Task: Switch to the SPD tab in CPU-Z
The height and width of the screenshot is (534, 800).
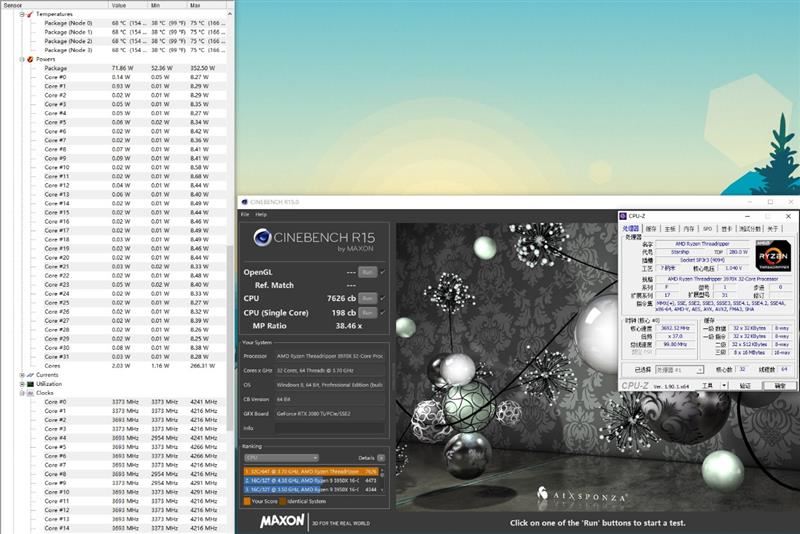Action: [x=707, y=229]
